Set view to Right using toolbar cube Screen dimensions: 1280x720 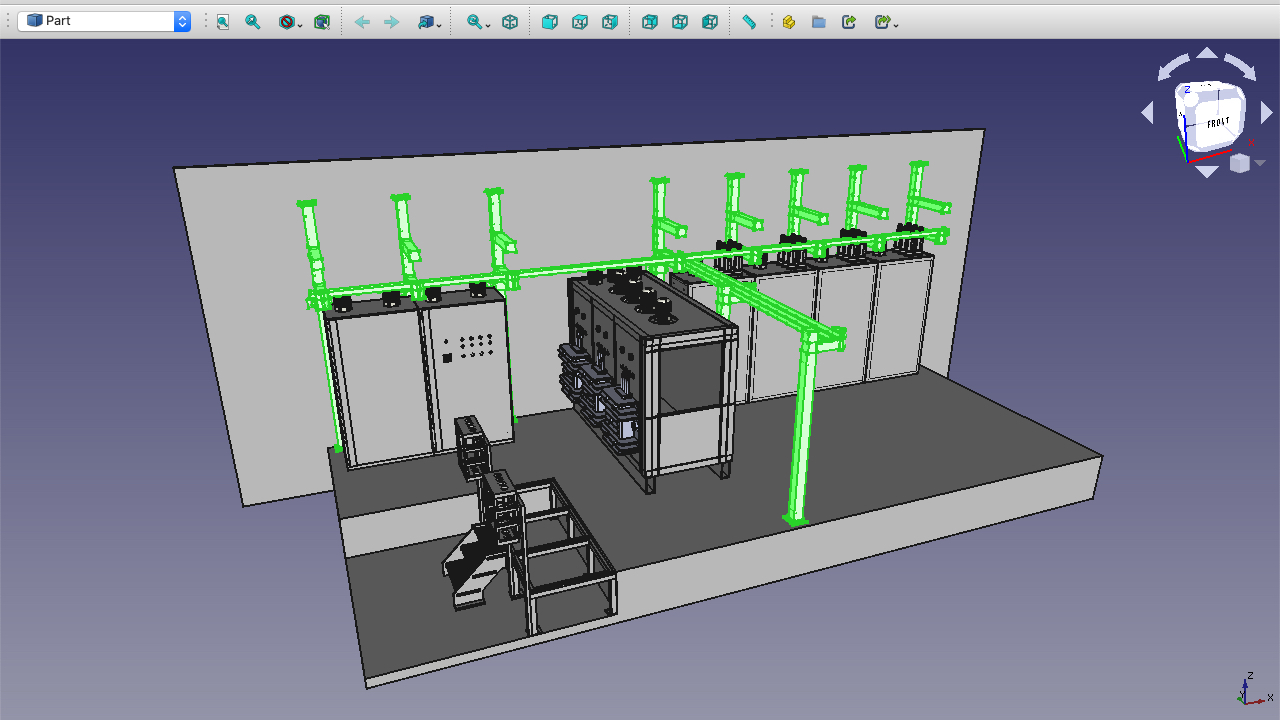click(610, 21)
